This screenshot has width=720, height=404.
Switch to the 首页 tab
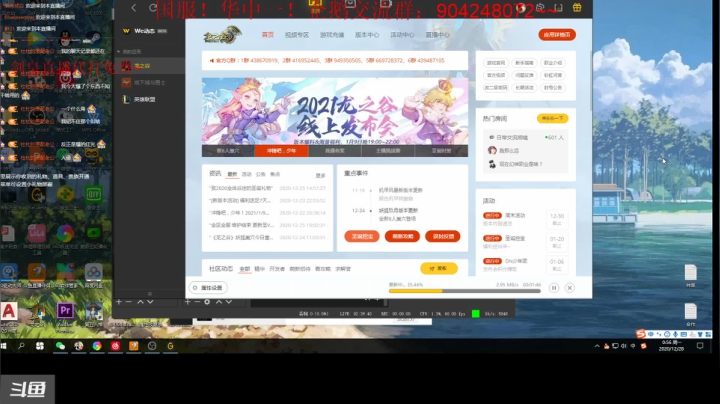(268, 35)
